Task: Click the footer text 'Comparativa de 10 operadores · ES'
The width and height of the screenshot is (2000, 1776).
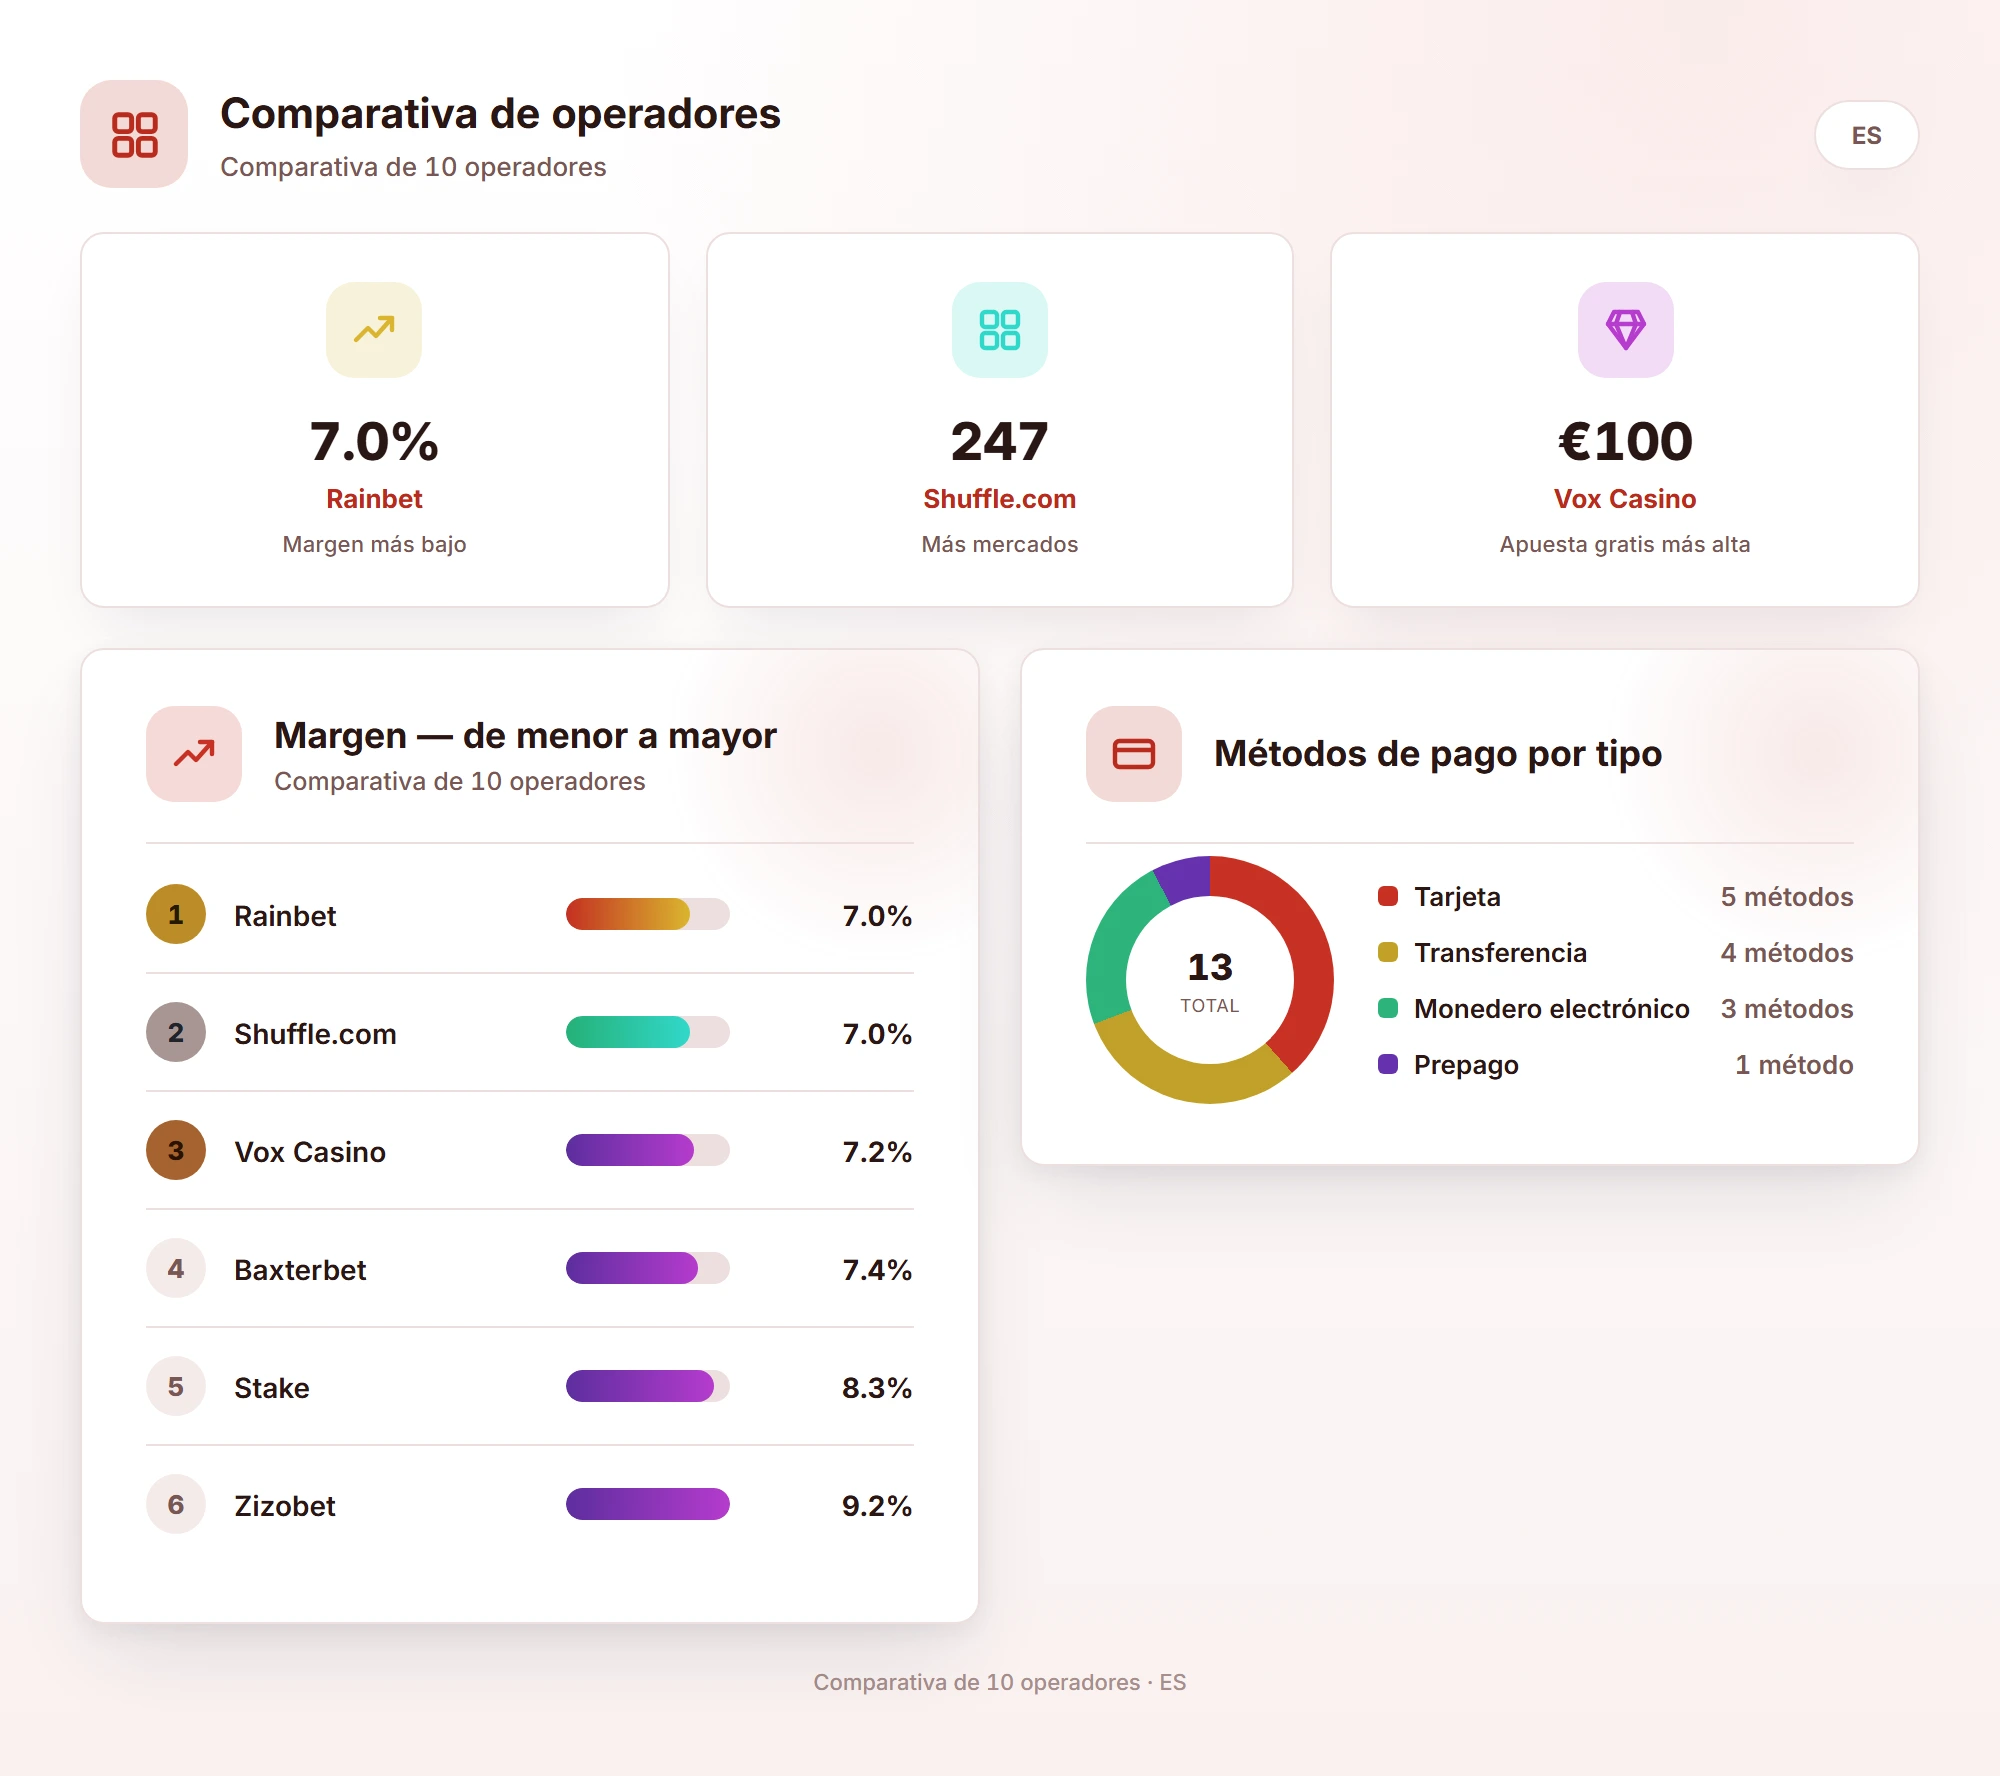Action: tap(1000, 1682)
